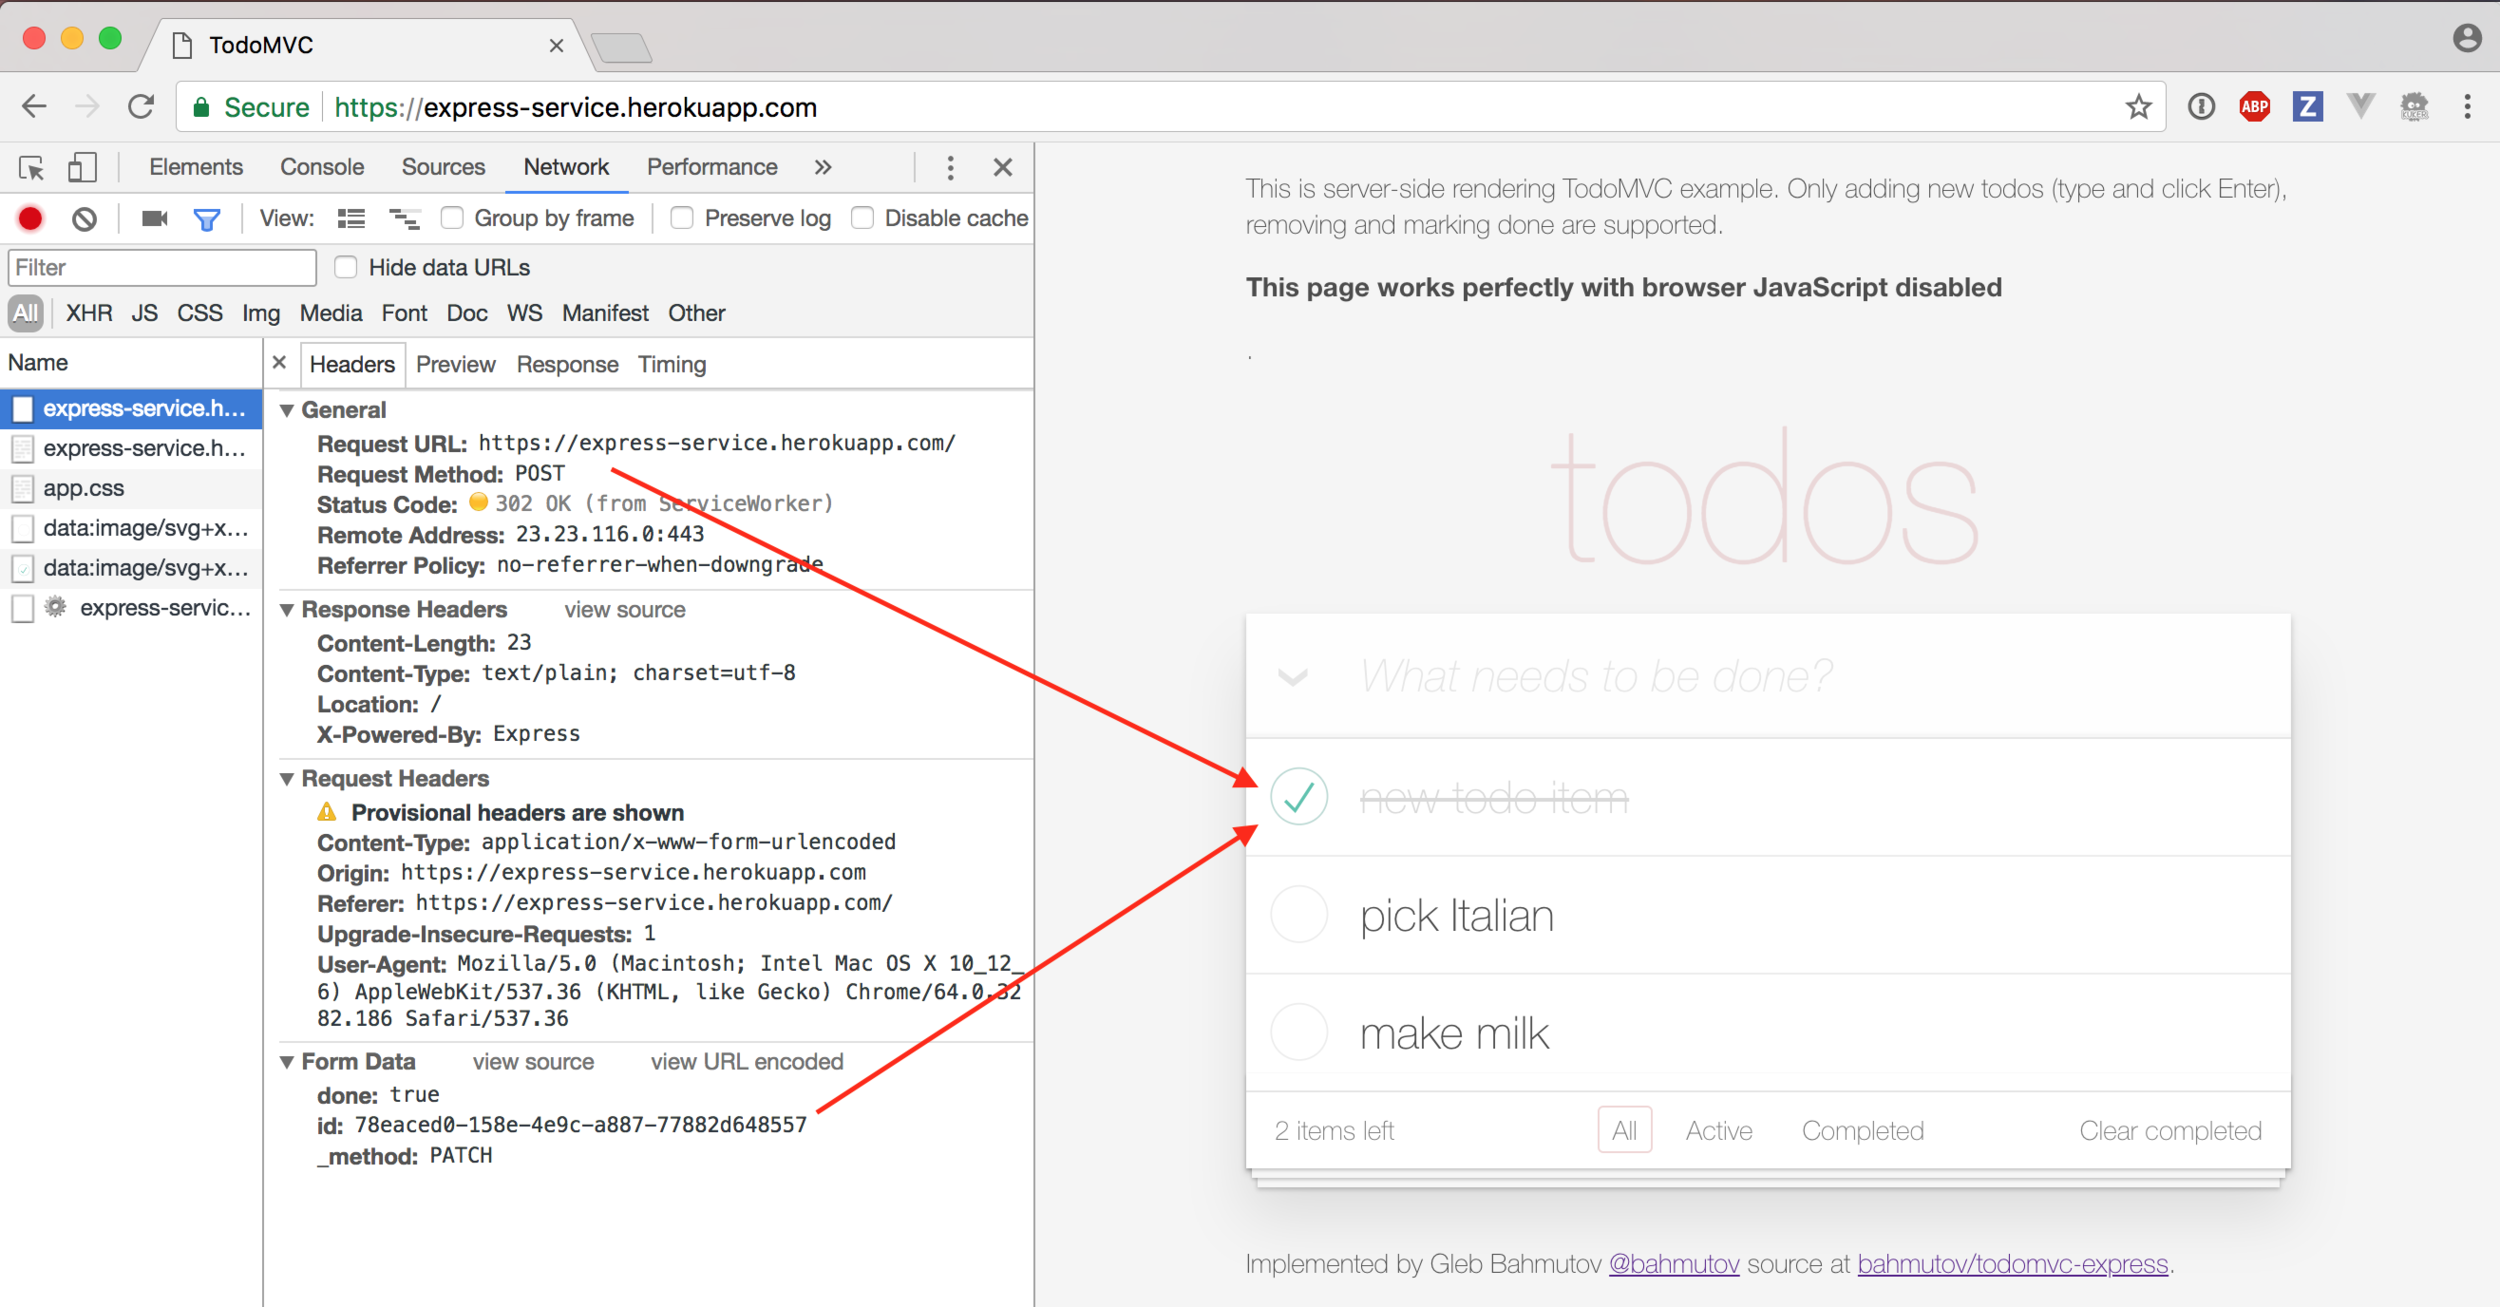Click the AdBlock Plus extension icon
Screen dimensions: 2500x1307
point(2254,107)
